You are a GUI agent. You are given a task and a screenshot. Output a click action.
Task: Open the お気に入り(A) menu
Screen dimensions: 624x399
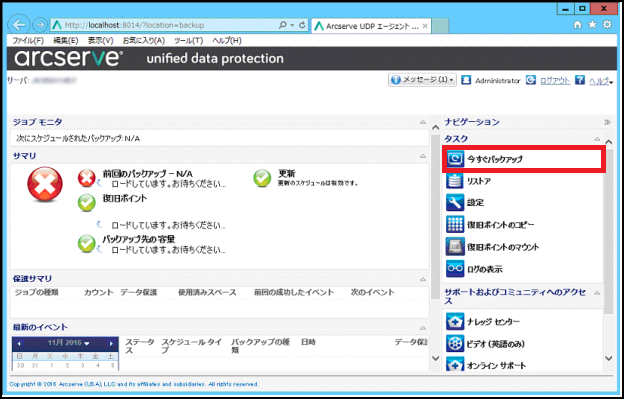pyautogui.click(x=143, y=41)
